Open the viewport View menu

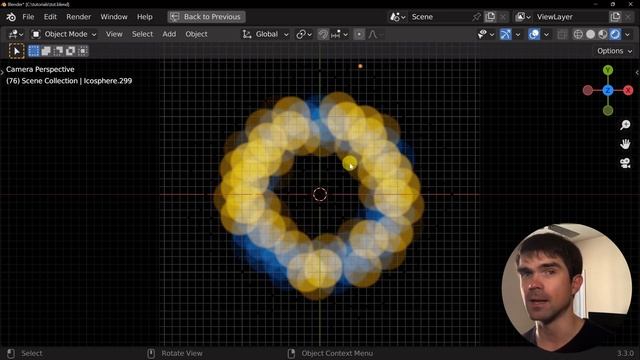pos(114,34)
